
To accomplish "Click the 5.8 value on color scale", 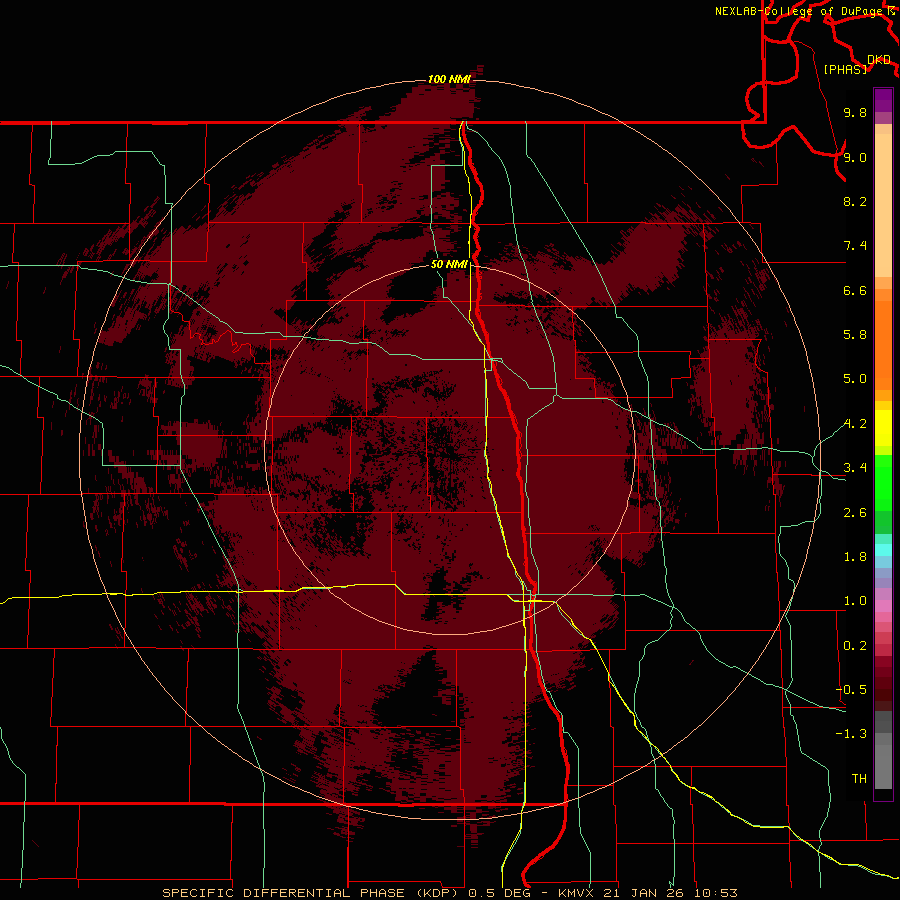I will 855,335.
